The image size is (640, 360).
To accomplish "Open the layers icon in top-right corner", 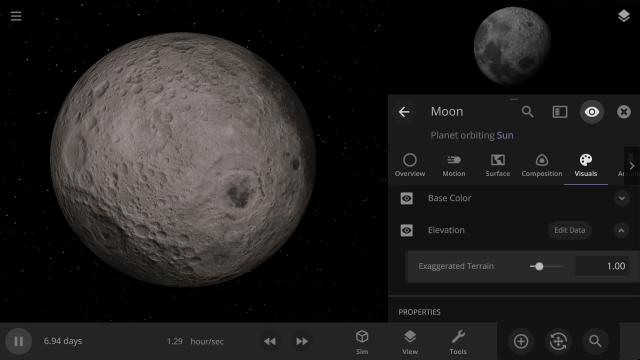I will 623,16.
